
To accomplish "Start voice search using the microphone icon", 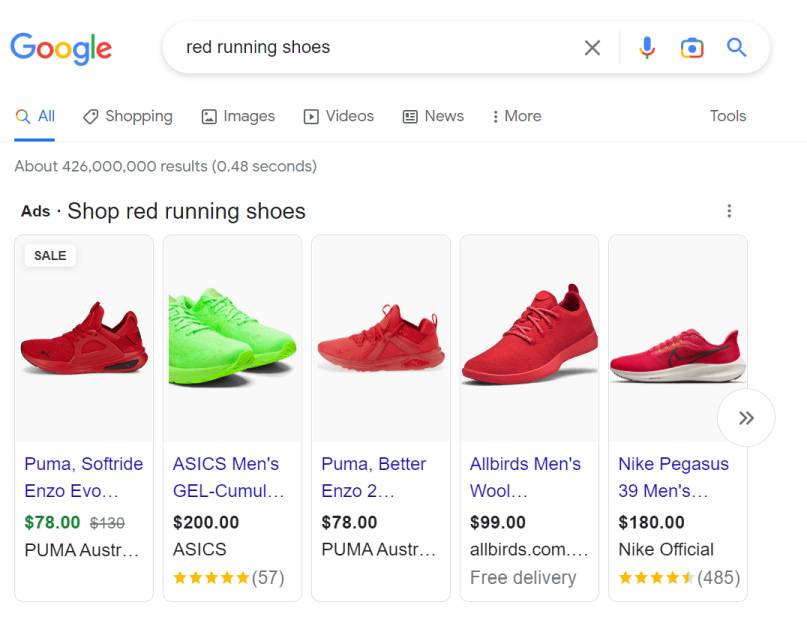I will point(646,47).
